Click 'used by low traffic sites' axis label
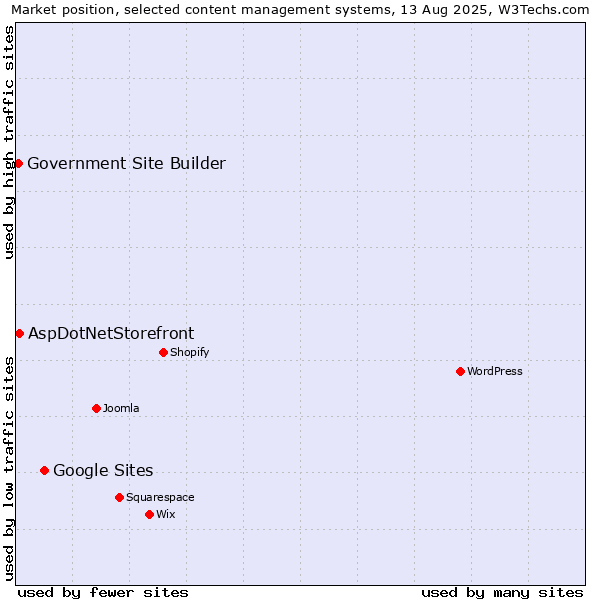 point(8,469)
